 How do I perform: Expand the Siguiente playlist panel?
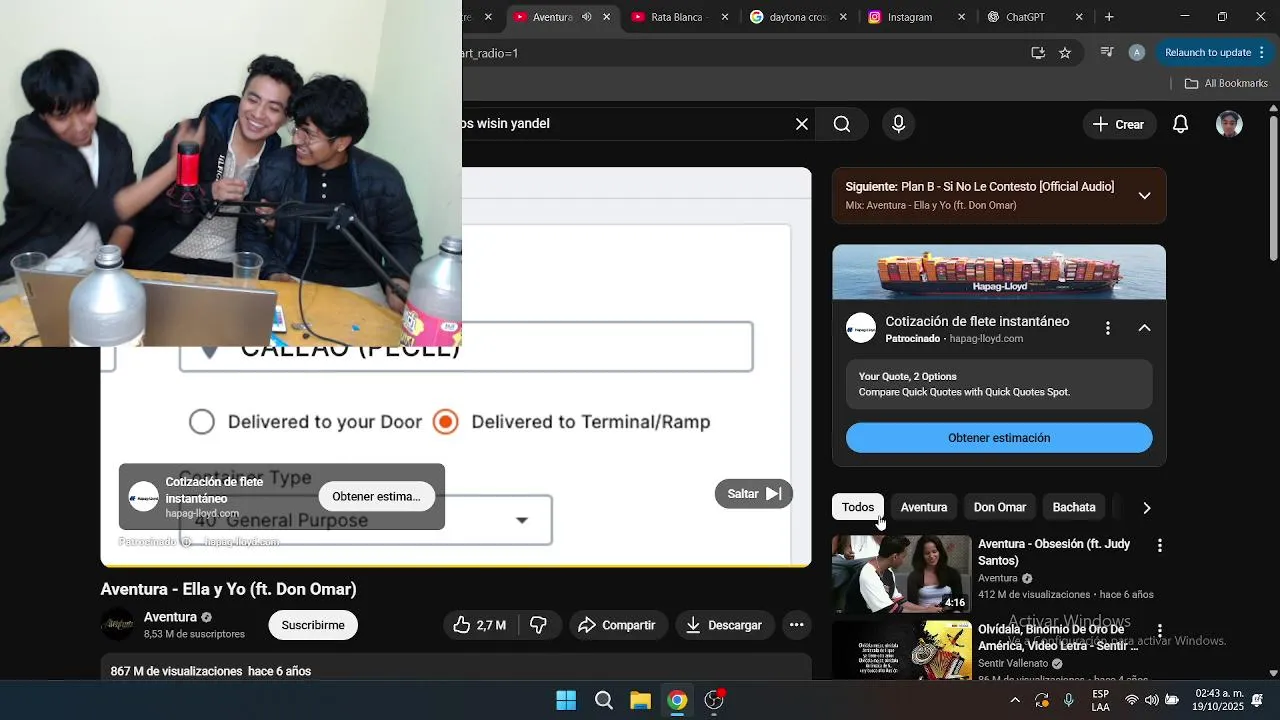[1145, 195]
